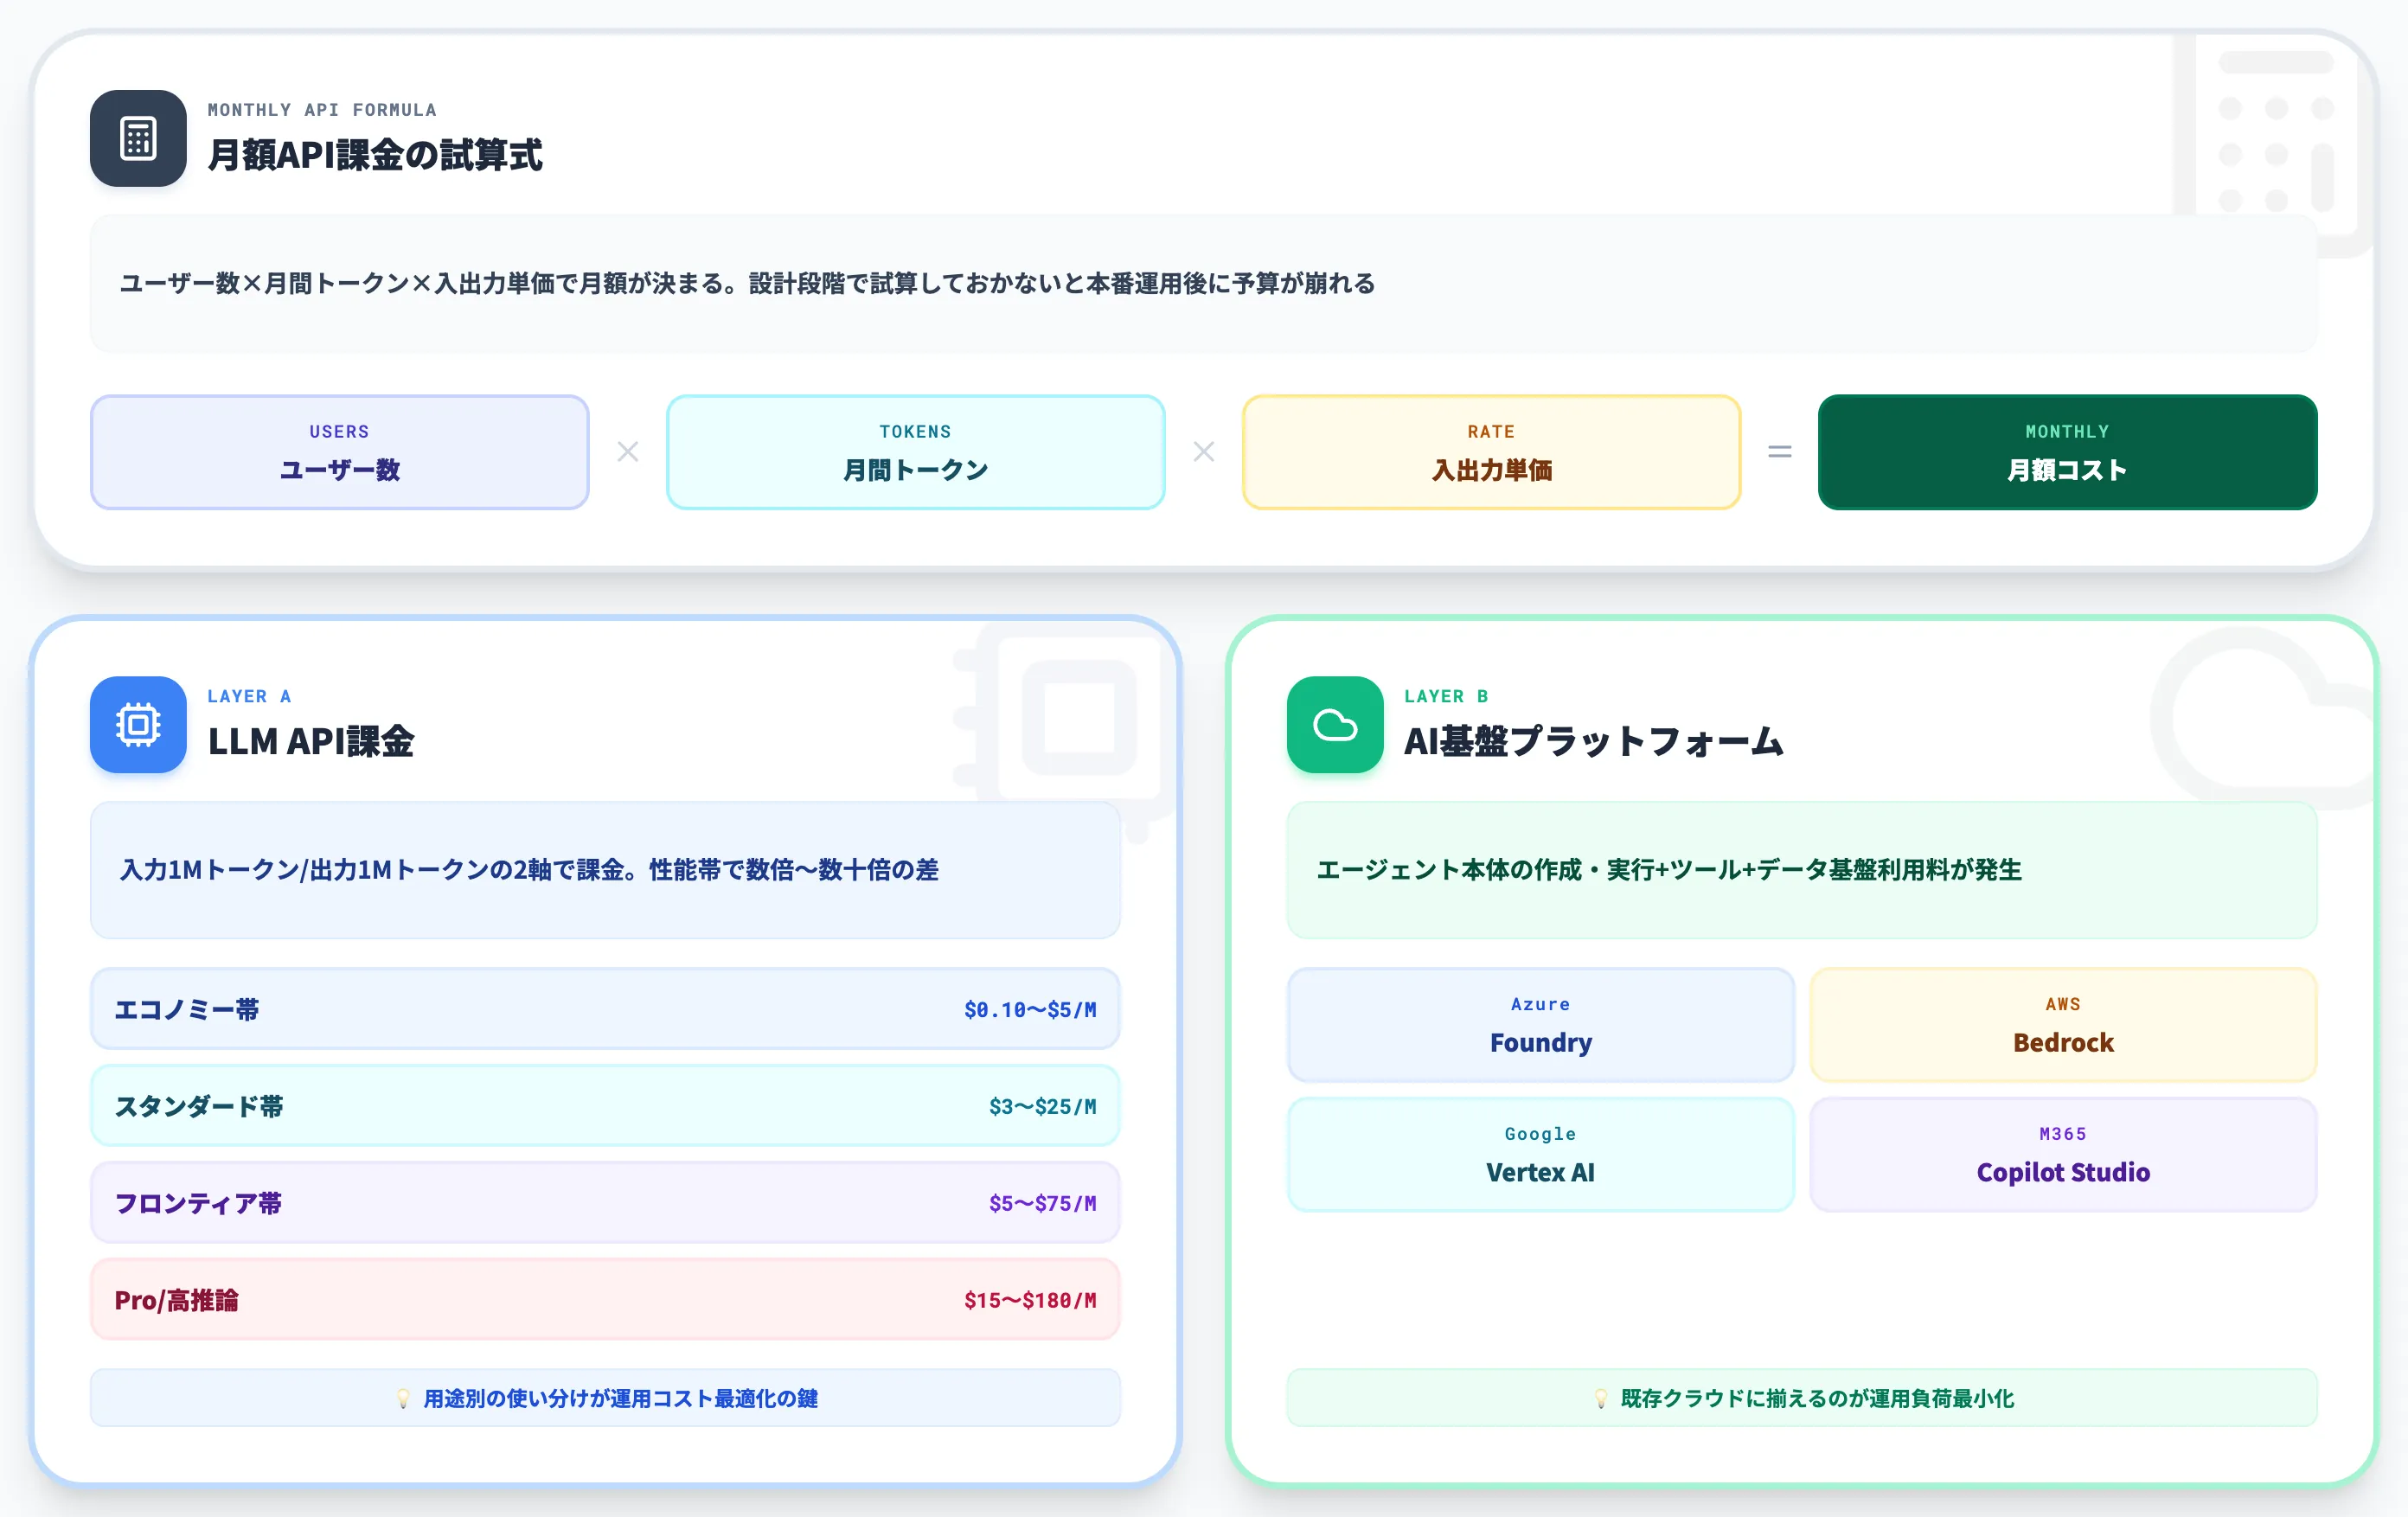Screen dimensions: 2408x1517
Task: Select the RATE 入出力単価 card
Action: tap(1492, 452)
